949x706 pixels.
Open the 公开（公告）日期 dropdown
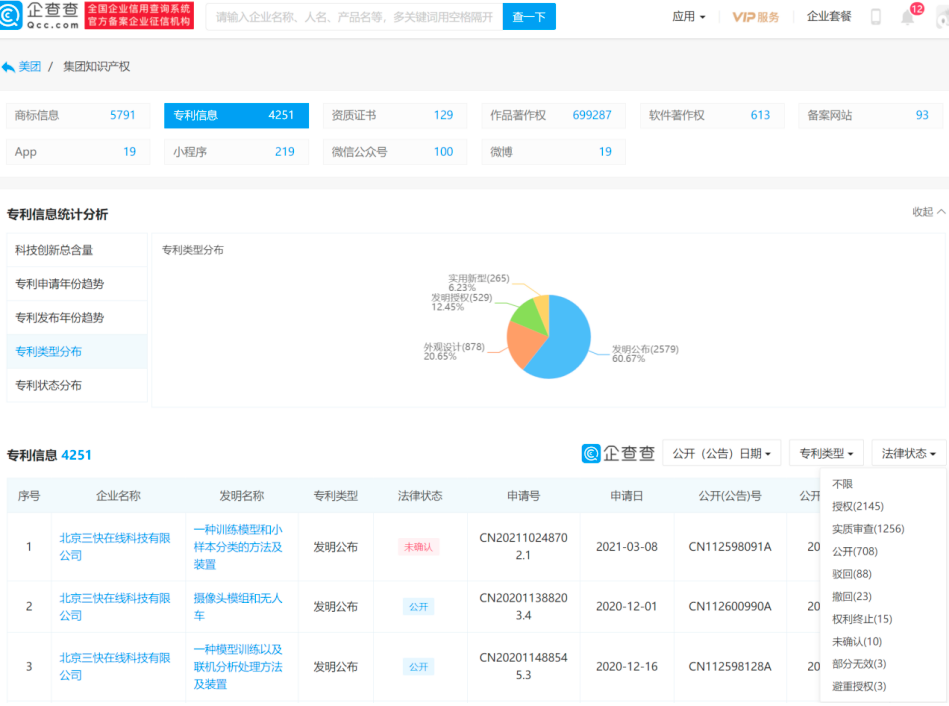click(x=721, y=454)
